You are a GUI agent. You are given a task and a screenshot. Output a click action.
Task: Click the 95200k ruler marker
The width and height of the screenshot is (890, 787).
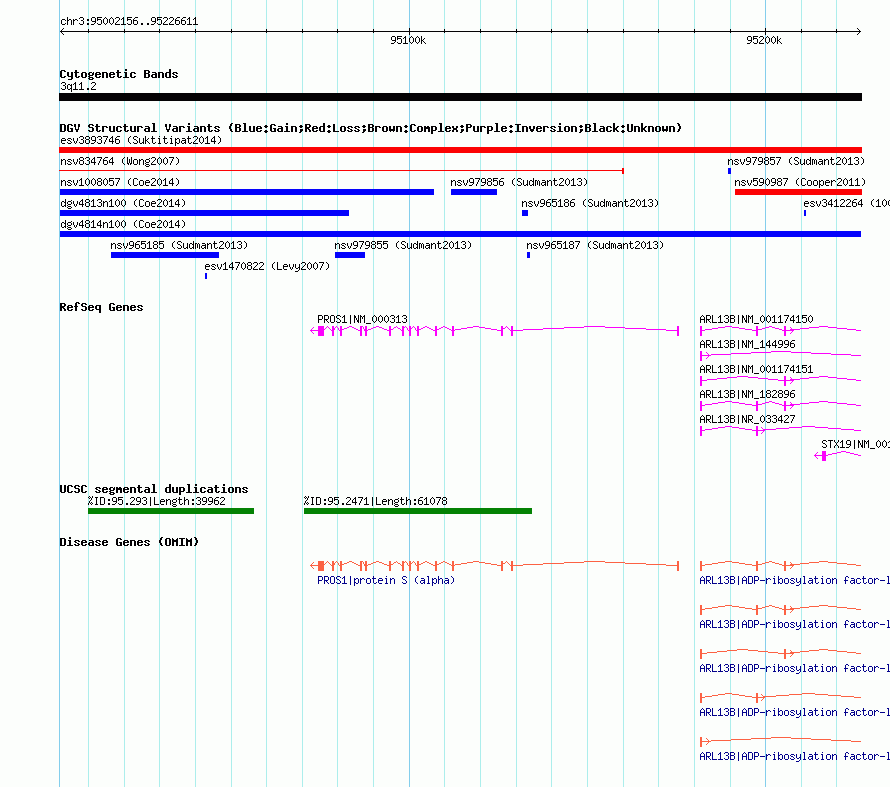point(764,40)
